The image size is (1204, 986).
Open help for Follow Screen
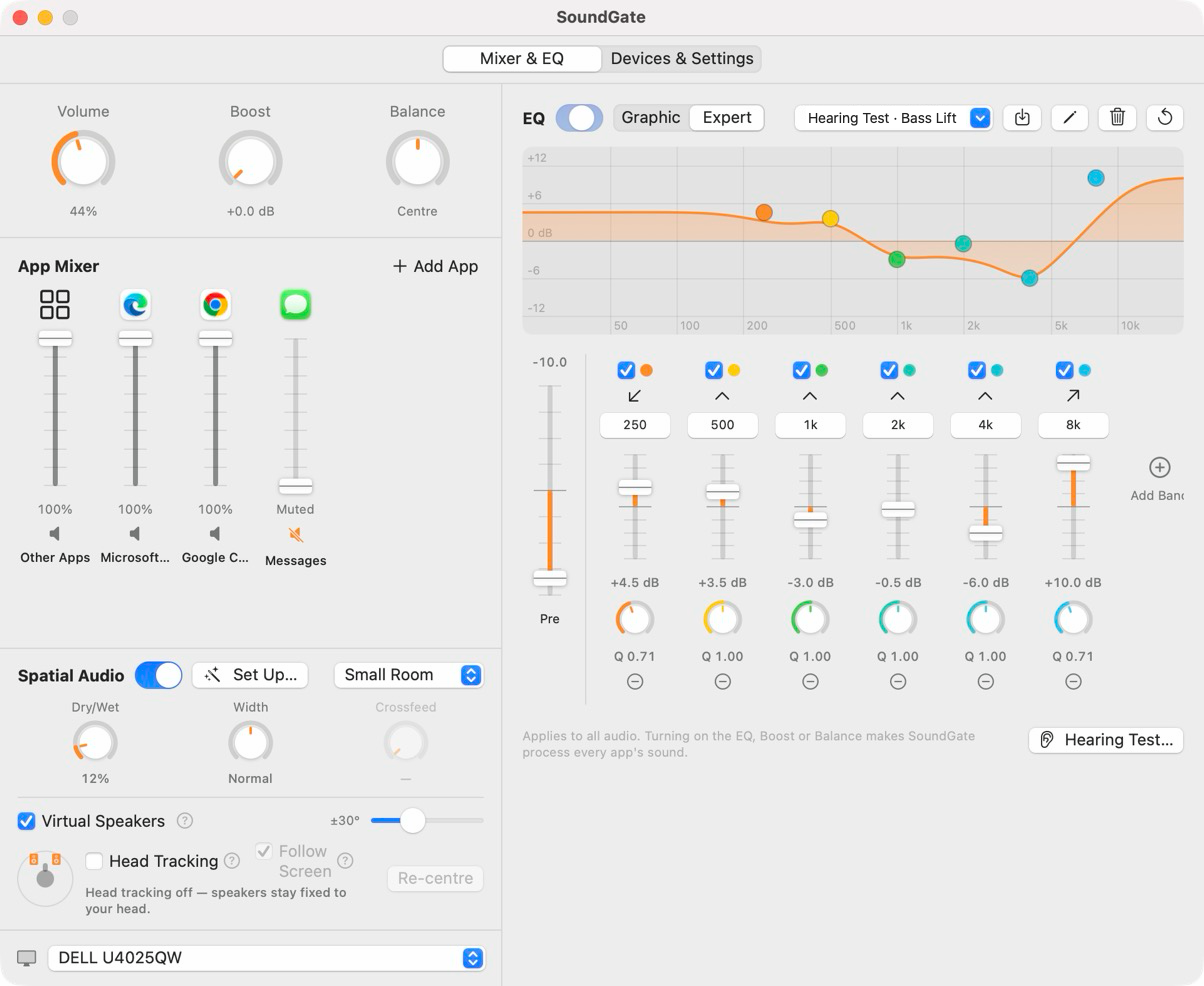coord(345,860)
